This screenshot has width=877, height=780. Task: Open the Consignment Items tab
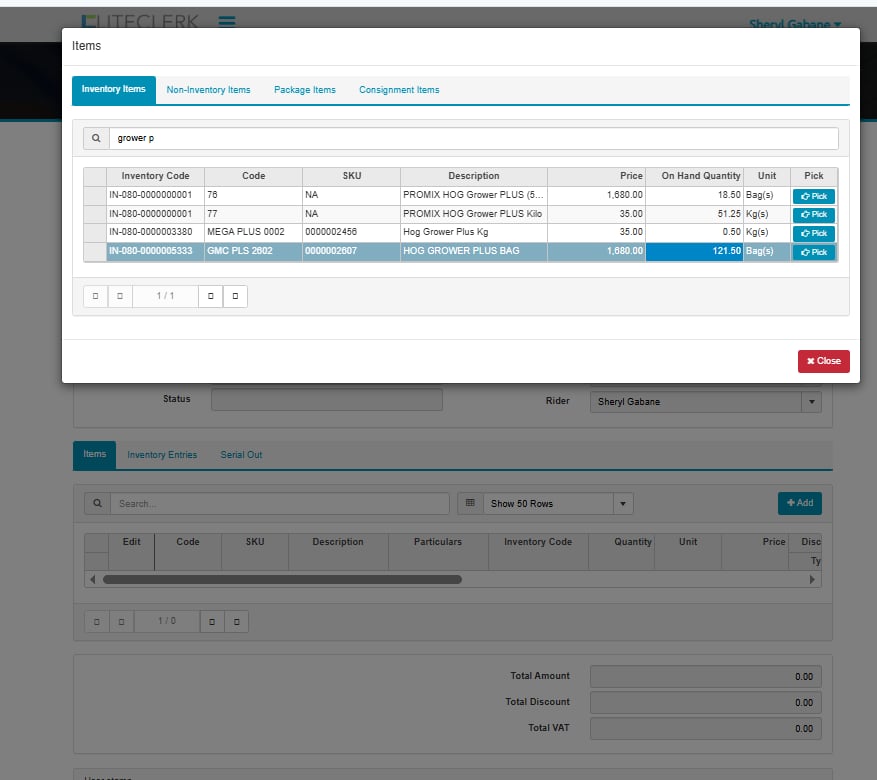point(399,90)
